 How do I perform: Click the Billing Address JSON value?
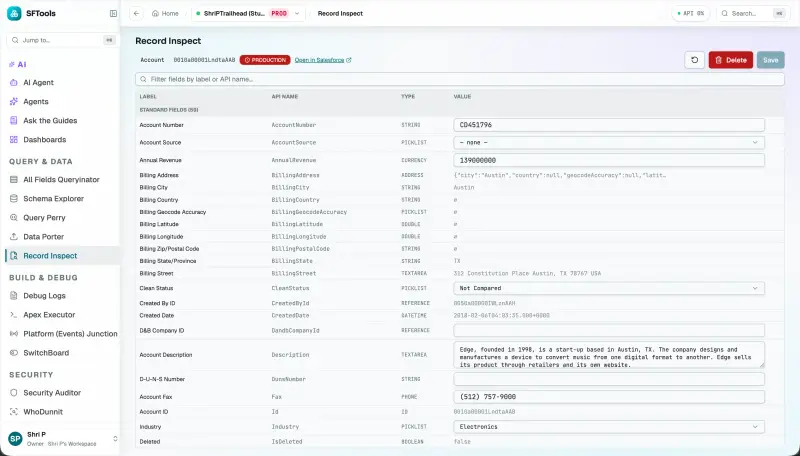pyautogui.click(x=560, y=175)
